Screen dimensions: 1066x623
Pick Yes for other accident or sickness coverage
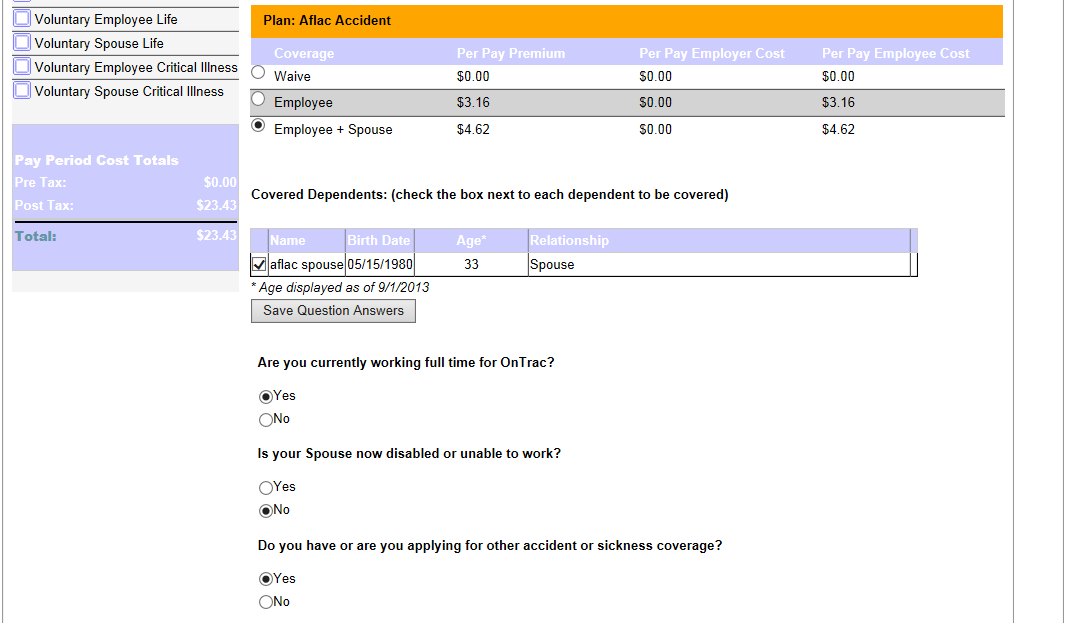(266, 579)
